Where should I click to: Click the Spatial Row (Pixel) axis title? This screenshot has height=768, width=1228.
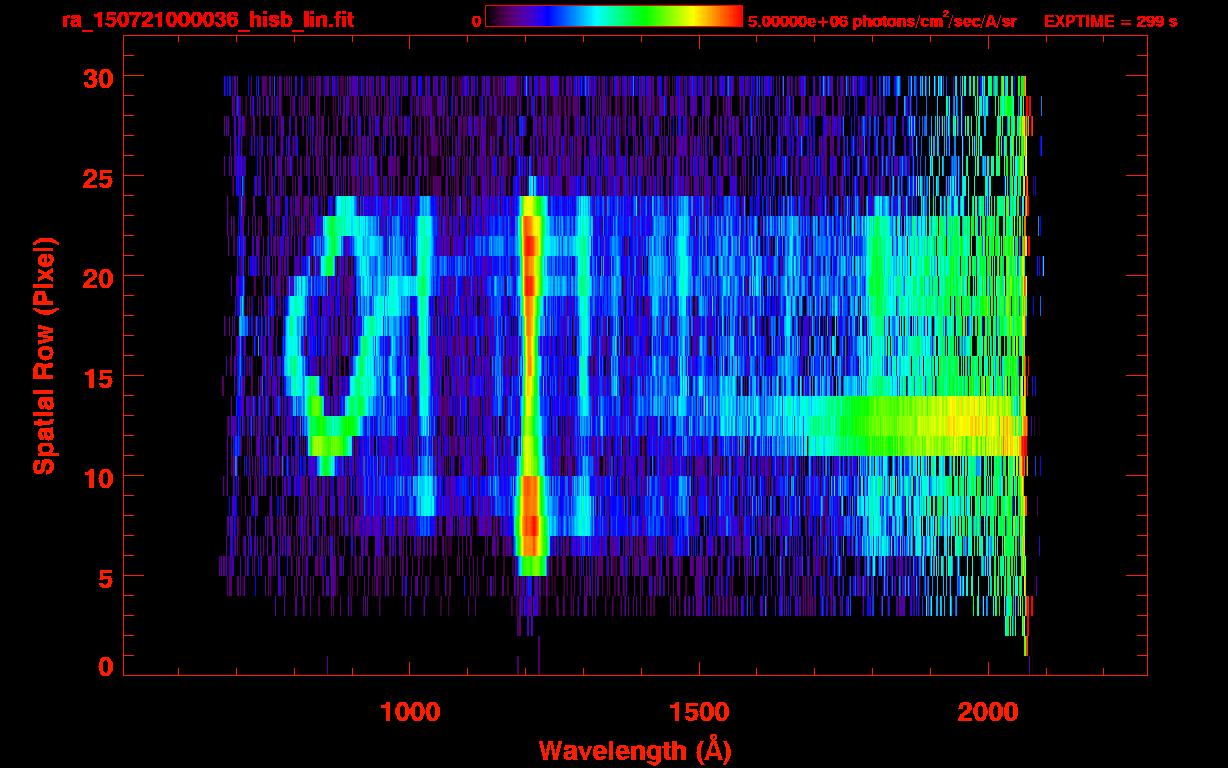44,355
